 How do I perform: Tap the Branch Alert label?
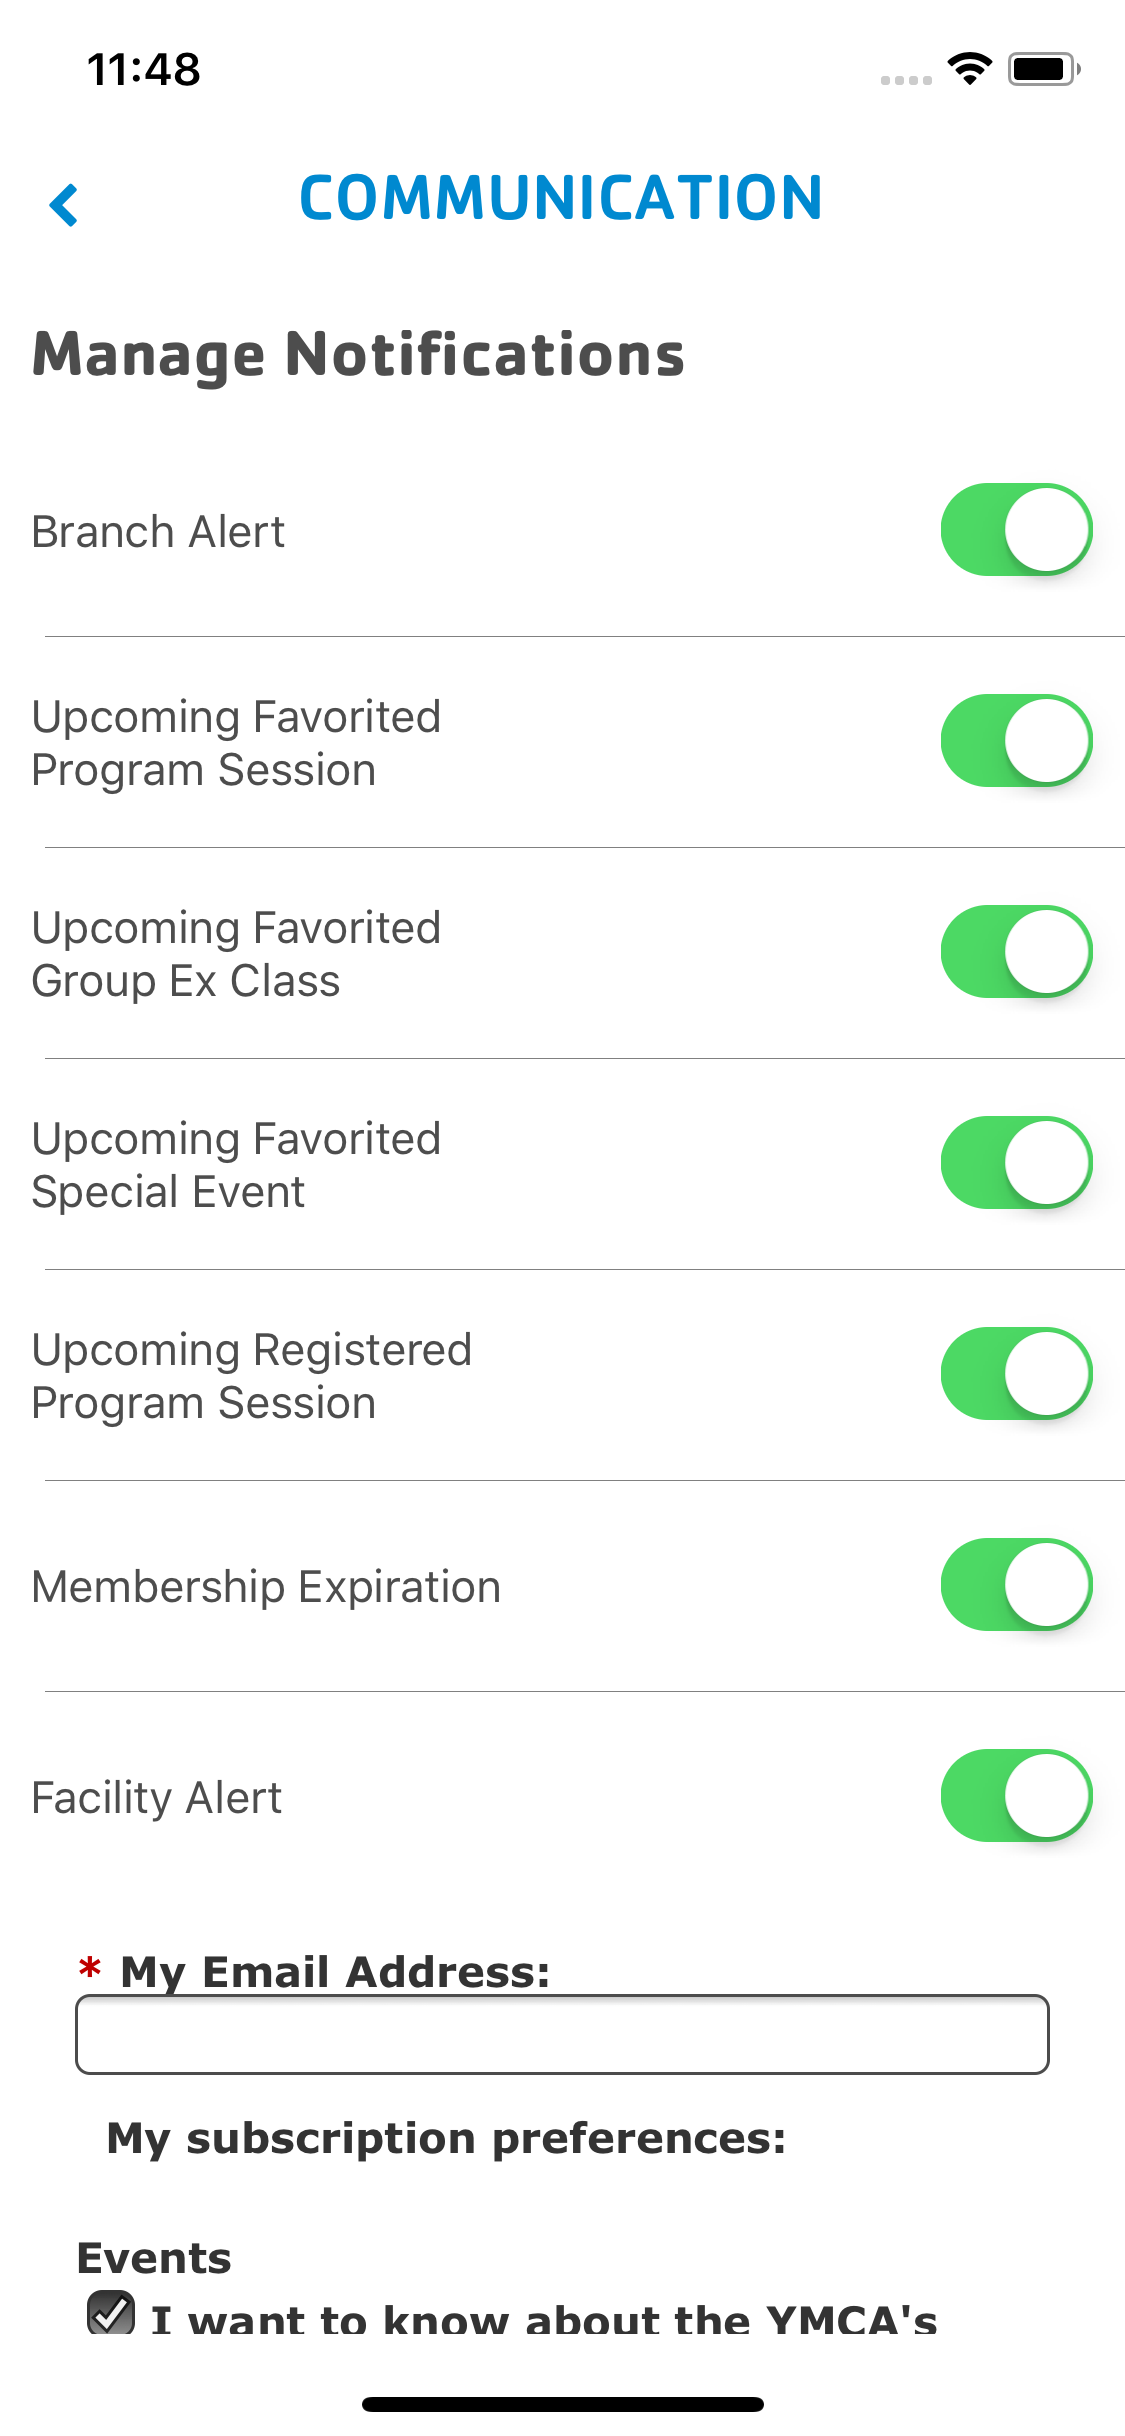[x=158, y=532]
